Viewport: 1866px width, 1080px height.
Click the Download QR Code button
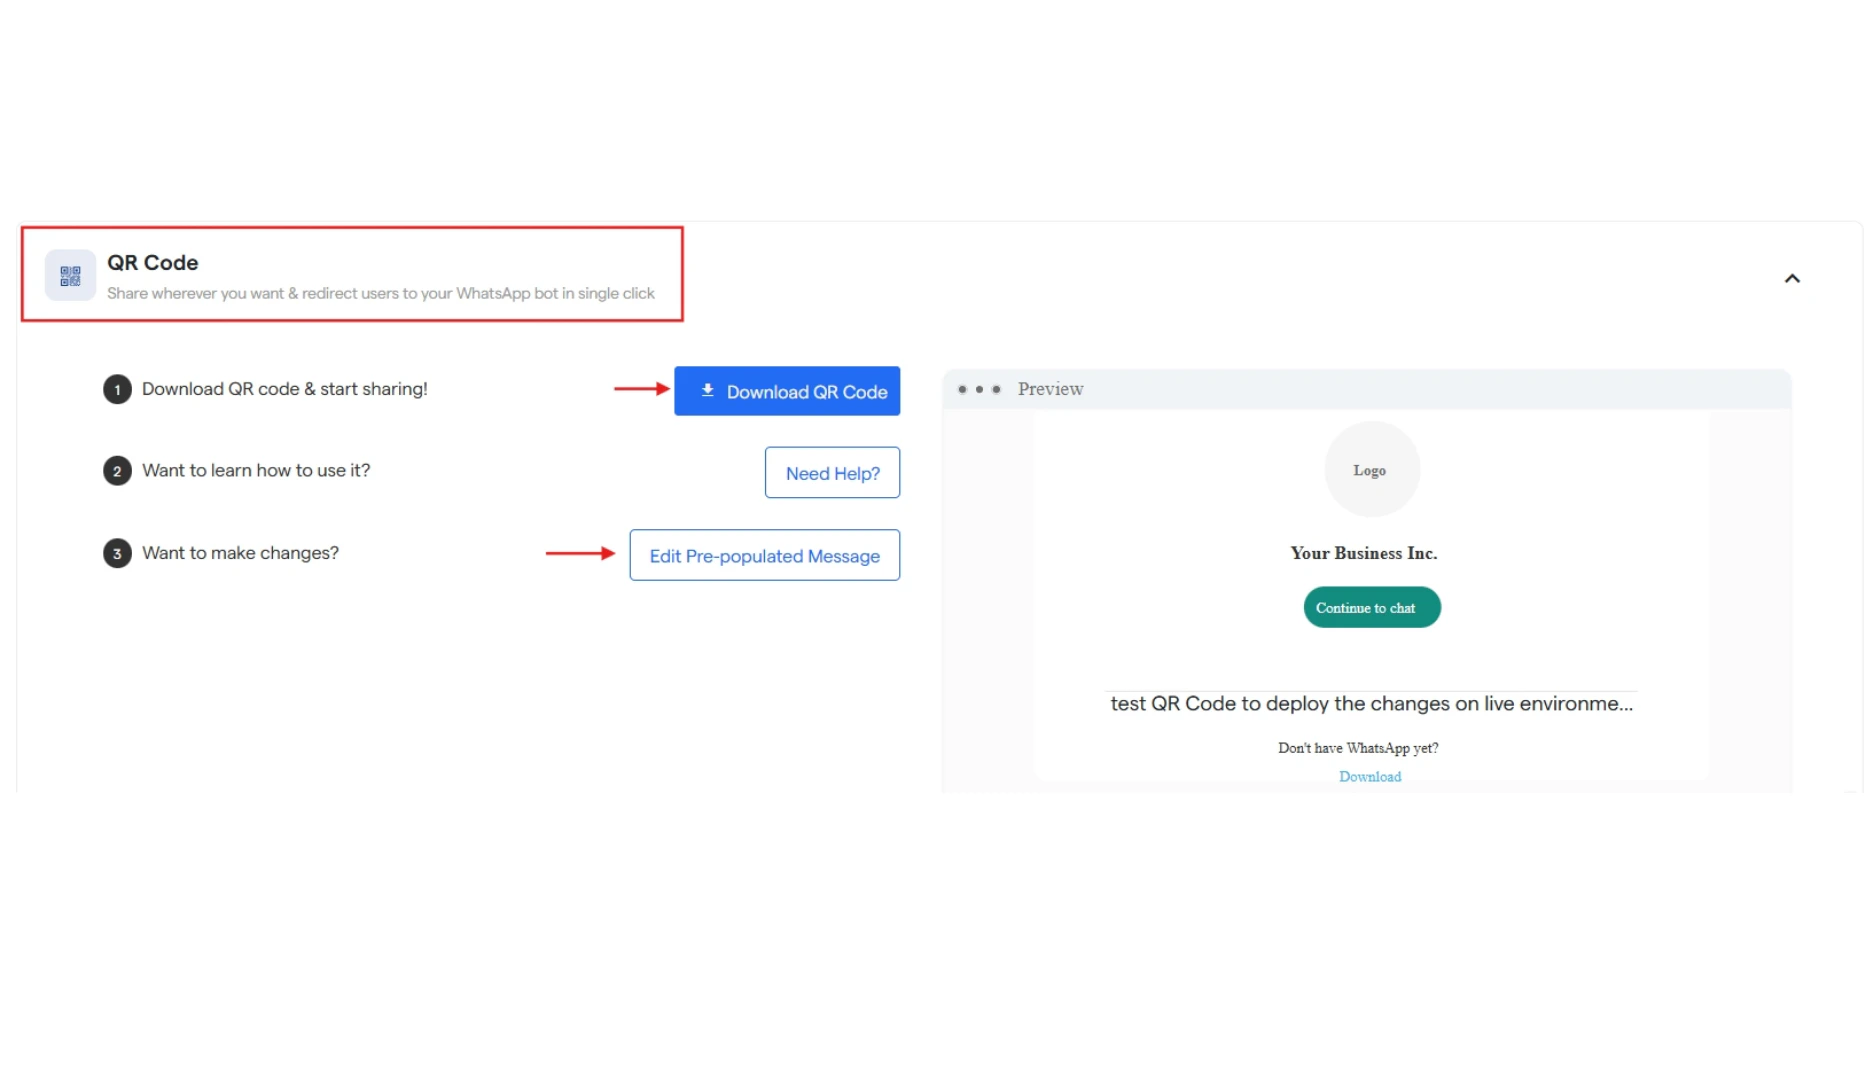[x=787, y=391]
